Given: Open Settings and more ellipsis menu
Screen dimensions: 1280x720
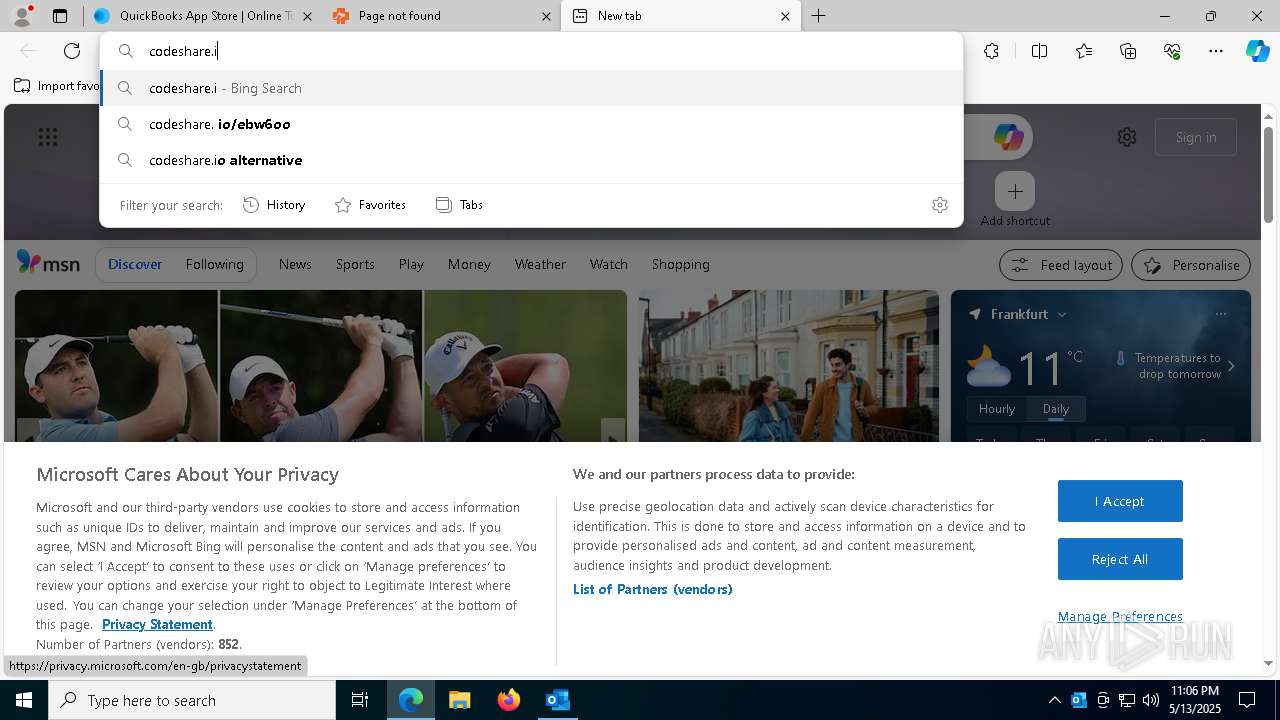Looking at the screenshot, I should (1216, 51).
